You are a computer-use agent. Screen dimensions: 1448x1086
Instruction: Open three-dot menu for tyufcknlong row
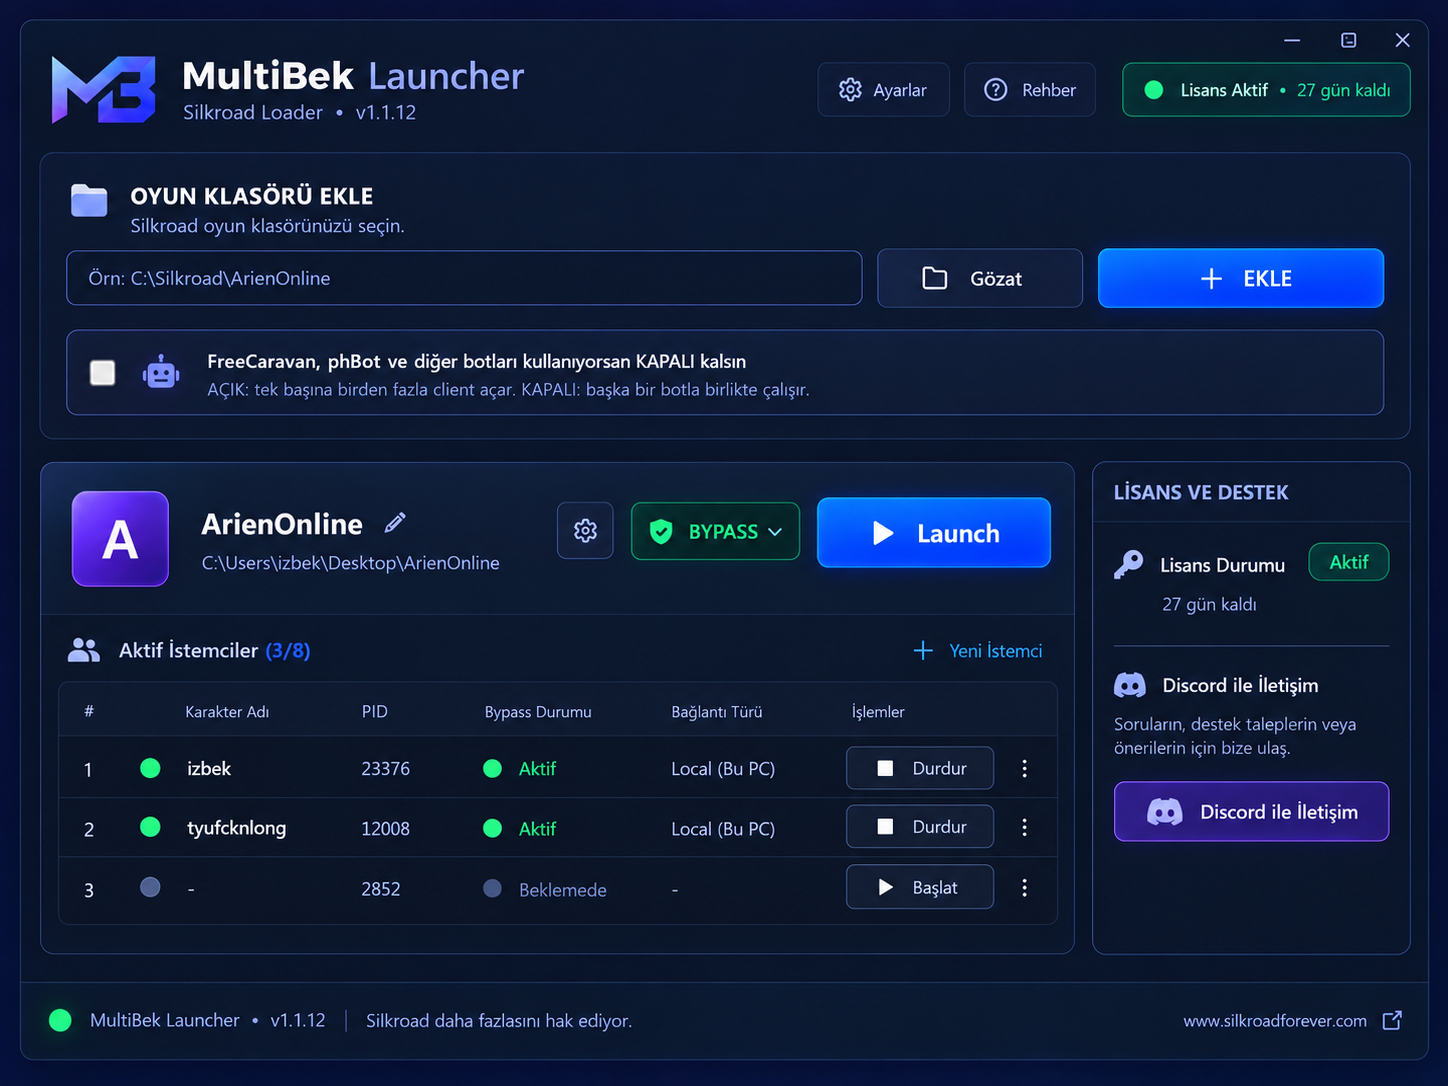(x=1024, y=827)
